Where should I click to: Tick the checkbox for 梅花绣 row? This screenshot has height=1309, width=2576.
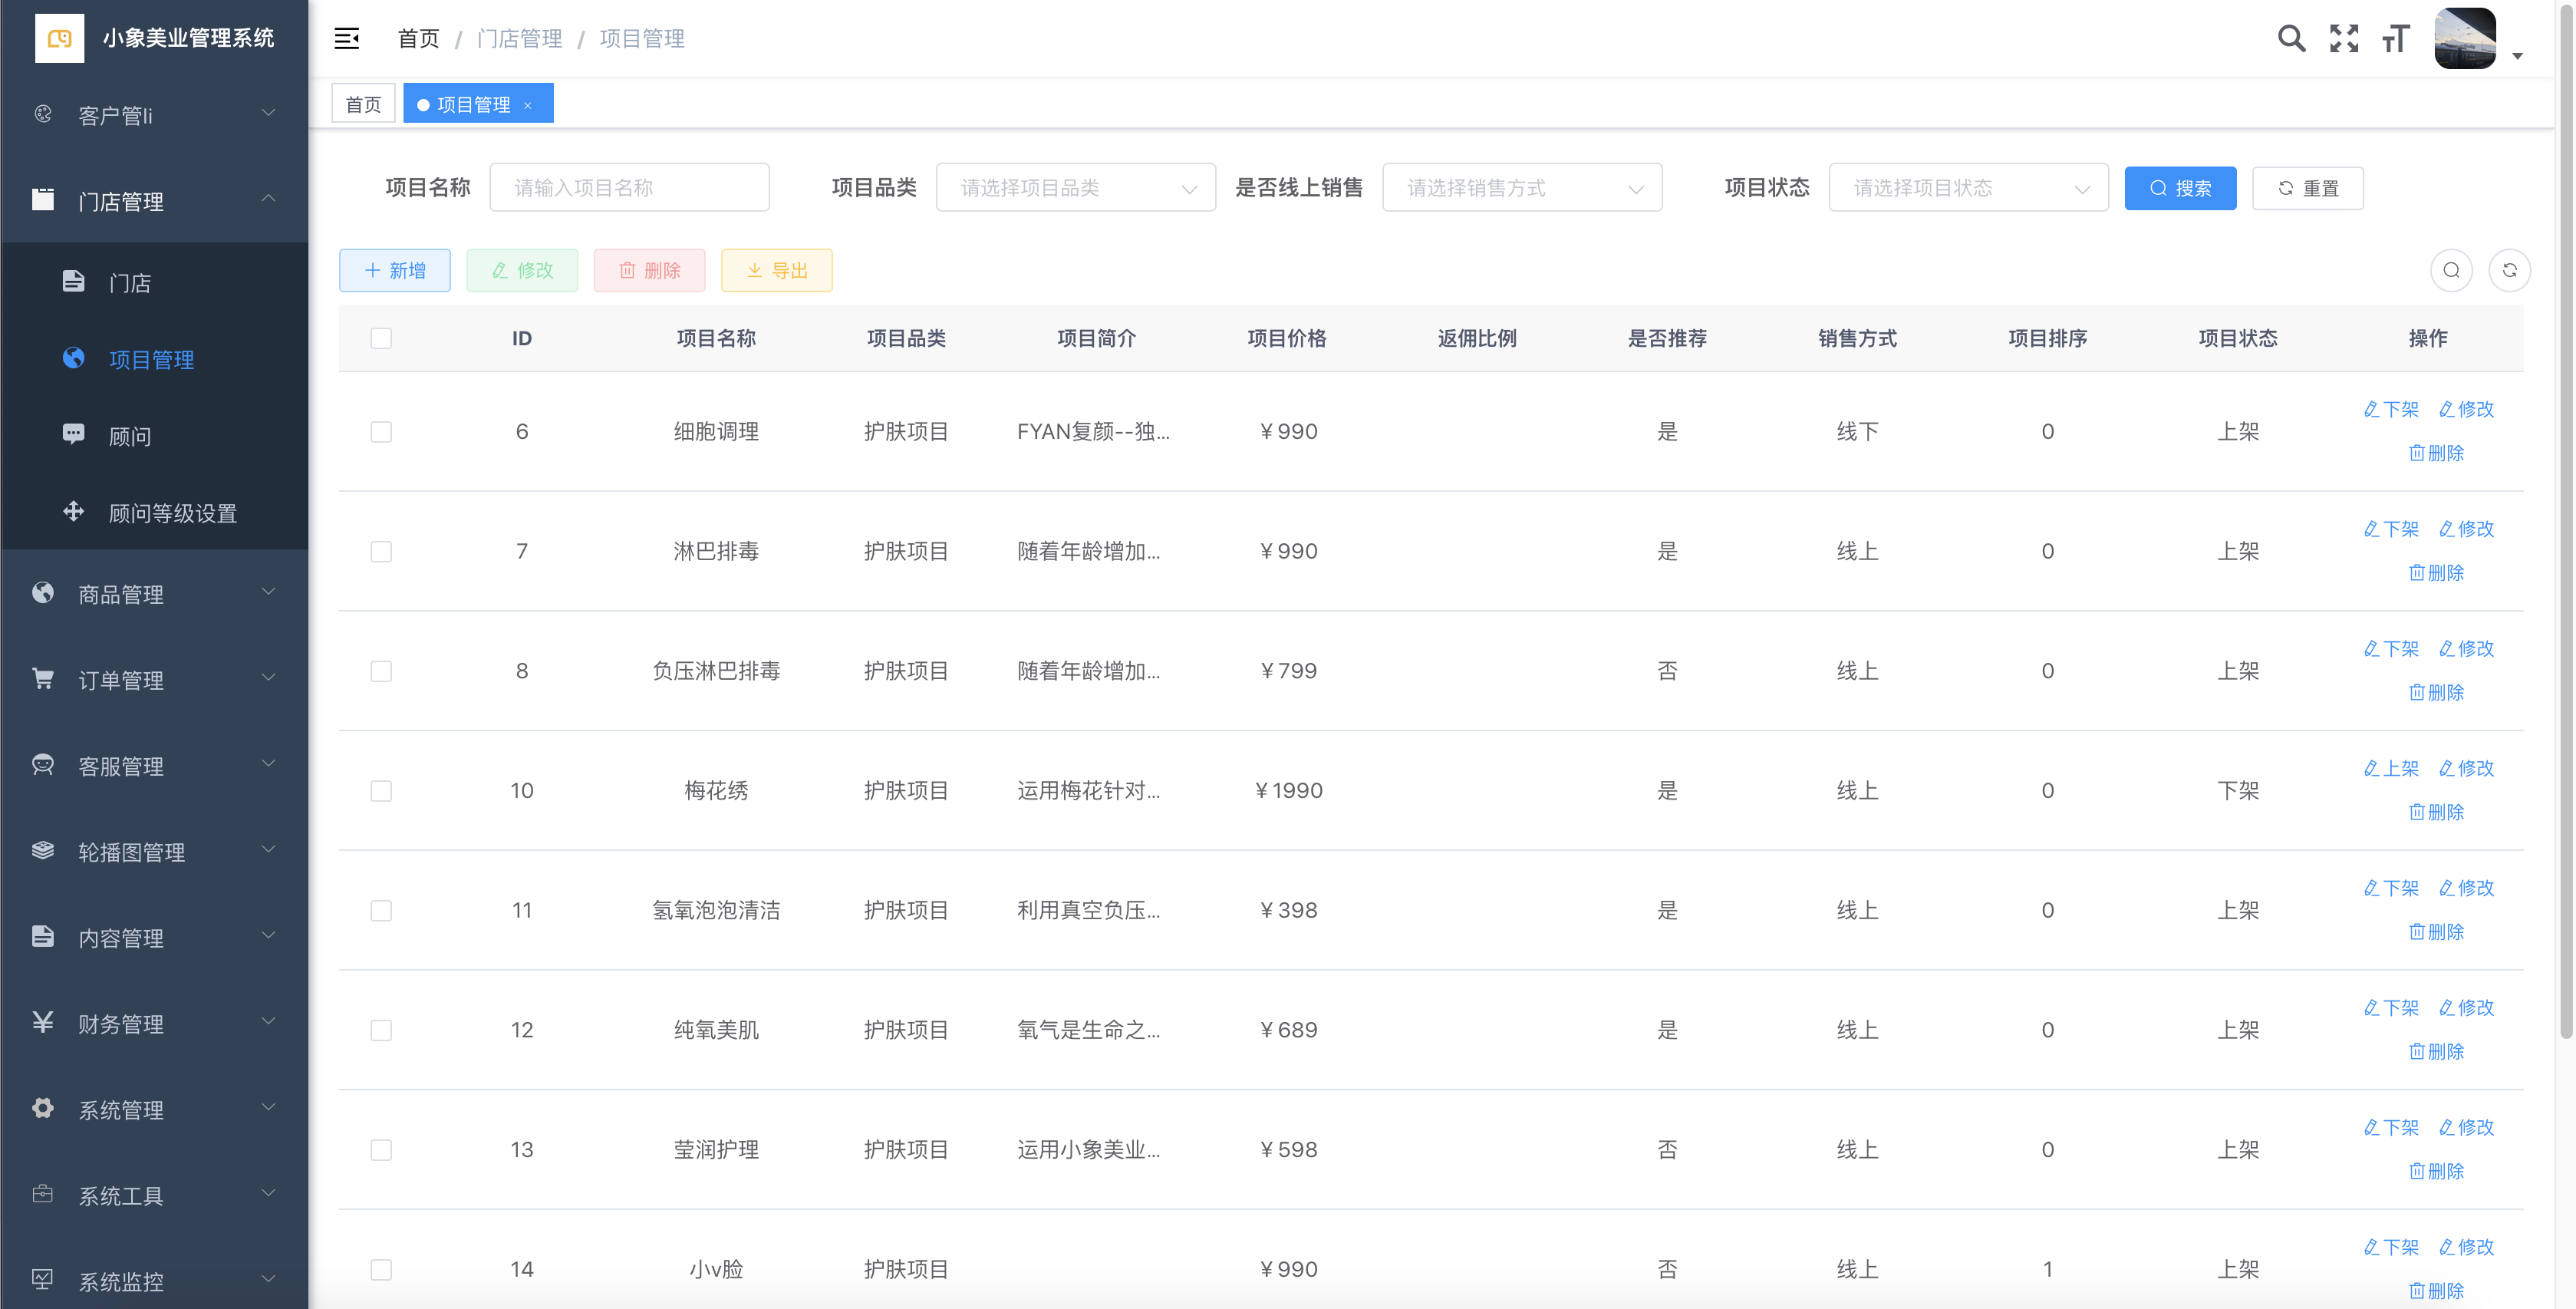381,790
